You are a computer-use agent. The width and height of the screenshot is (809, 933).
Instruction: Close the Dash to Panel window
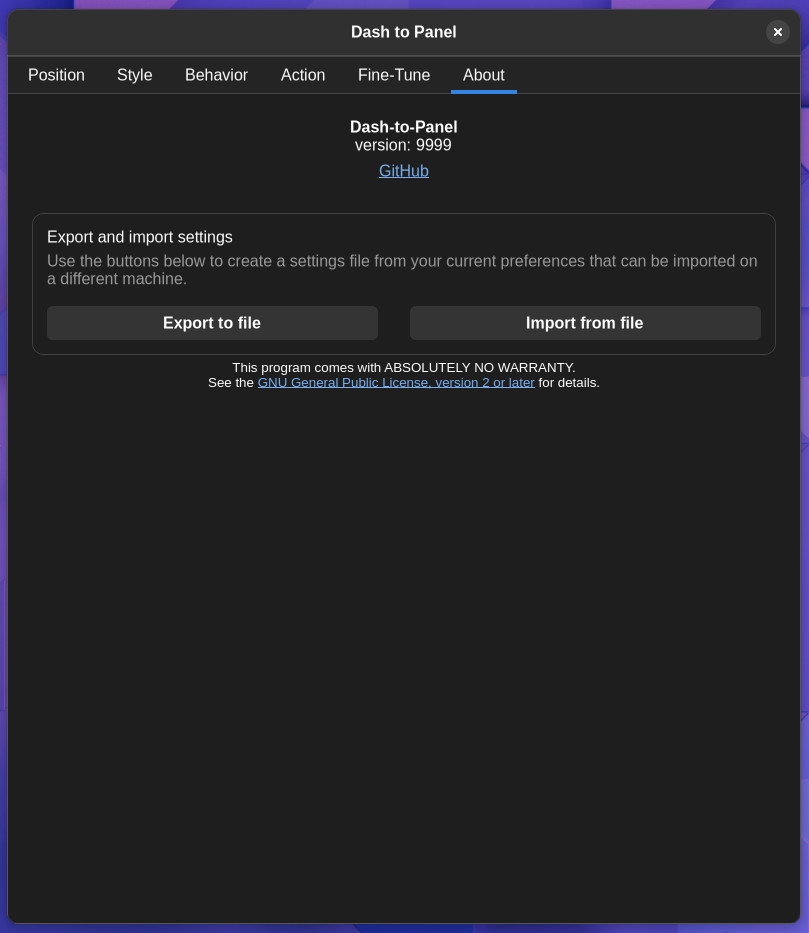pos(777,32)
